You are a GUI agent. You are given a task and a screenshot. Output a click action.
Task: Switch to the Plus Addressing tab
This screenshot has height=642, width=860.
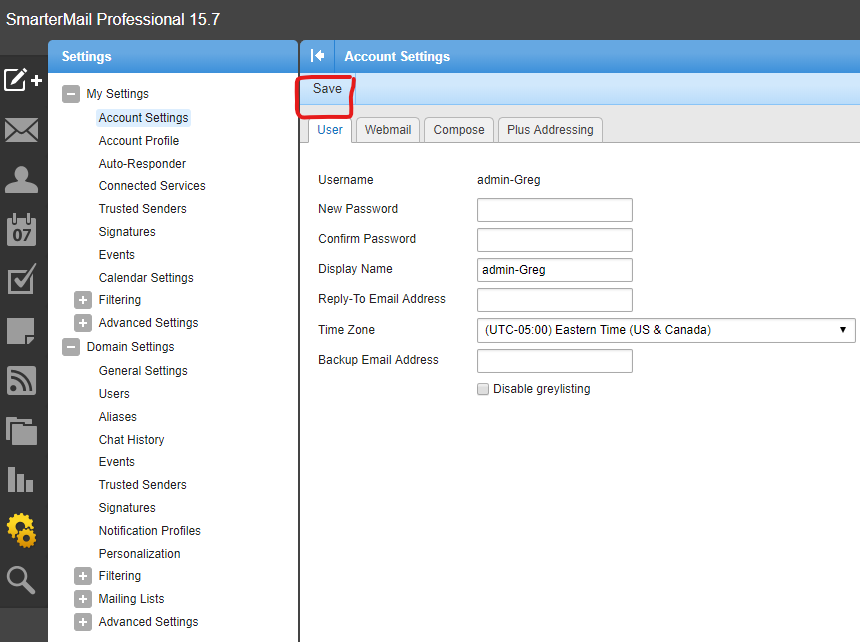[x=550, y=130]
